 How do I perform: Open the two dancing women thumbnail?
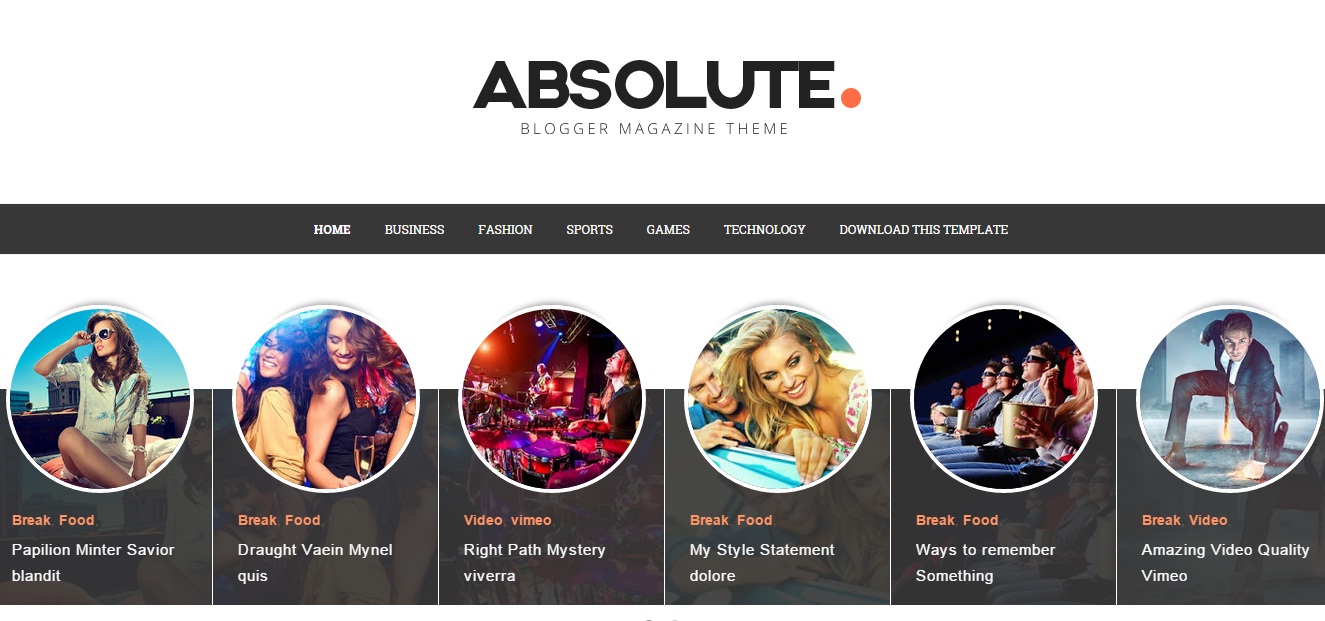point(326,398)
